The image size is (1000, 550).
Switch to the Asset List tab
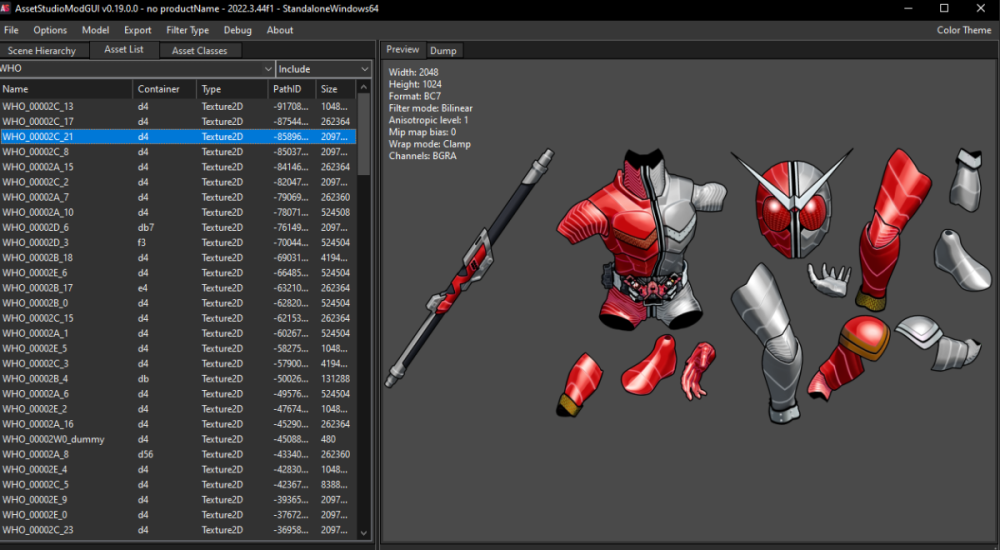tap(124, 49)
